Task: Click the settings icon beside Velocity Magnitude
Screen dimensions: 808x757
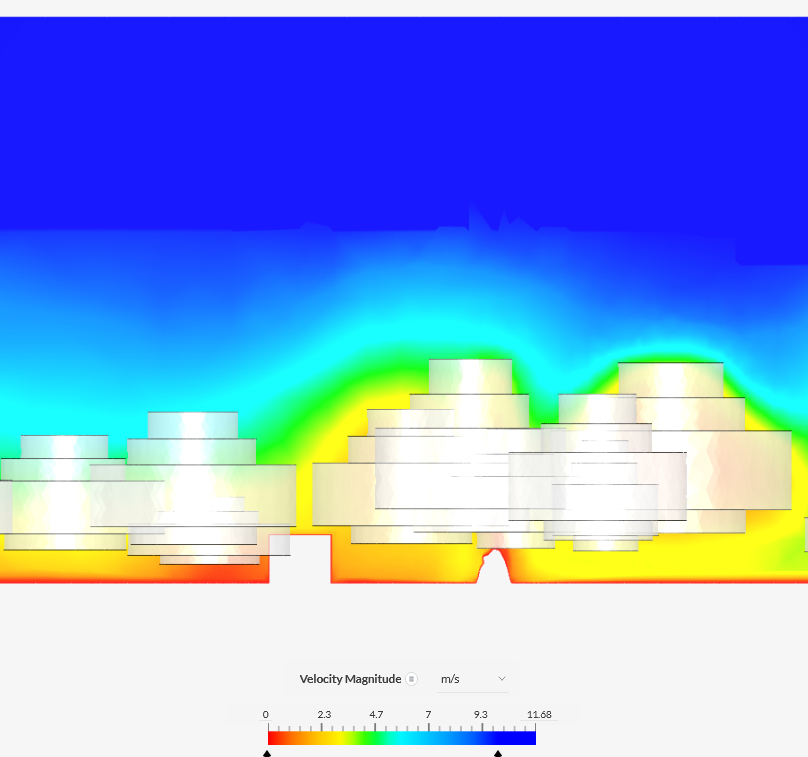Action: 411,679
